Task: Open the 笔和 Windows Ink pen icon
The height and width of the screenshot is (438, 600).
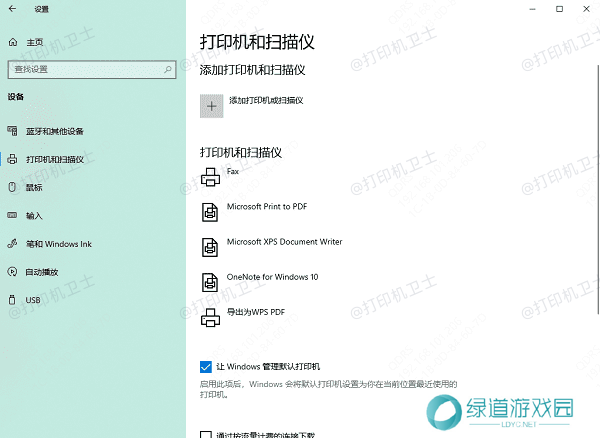Action: (x=12, y=243)
